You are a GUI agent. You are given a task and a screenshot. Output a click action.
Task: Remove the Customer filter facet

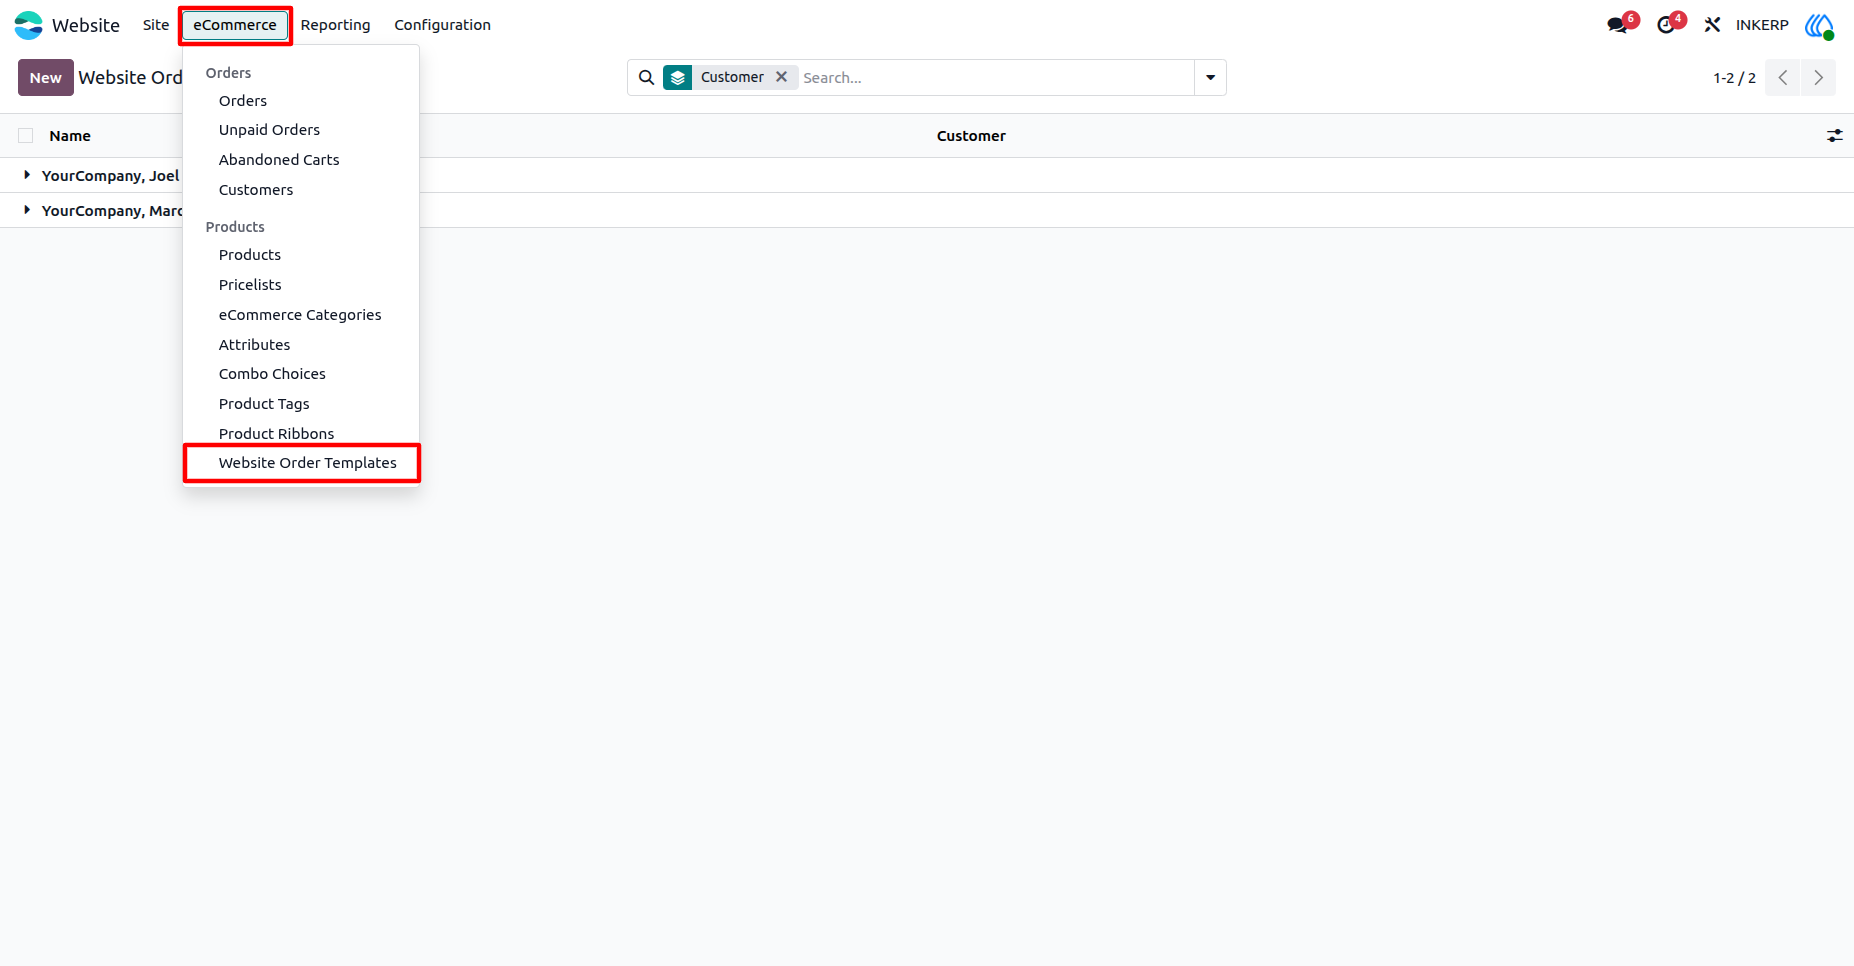[x=782, y=77]
